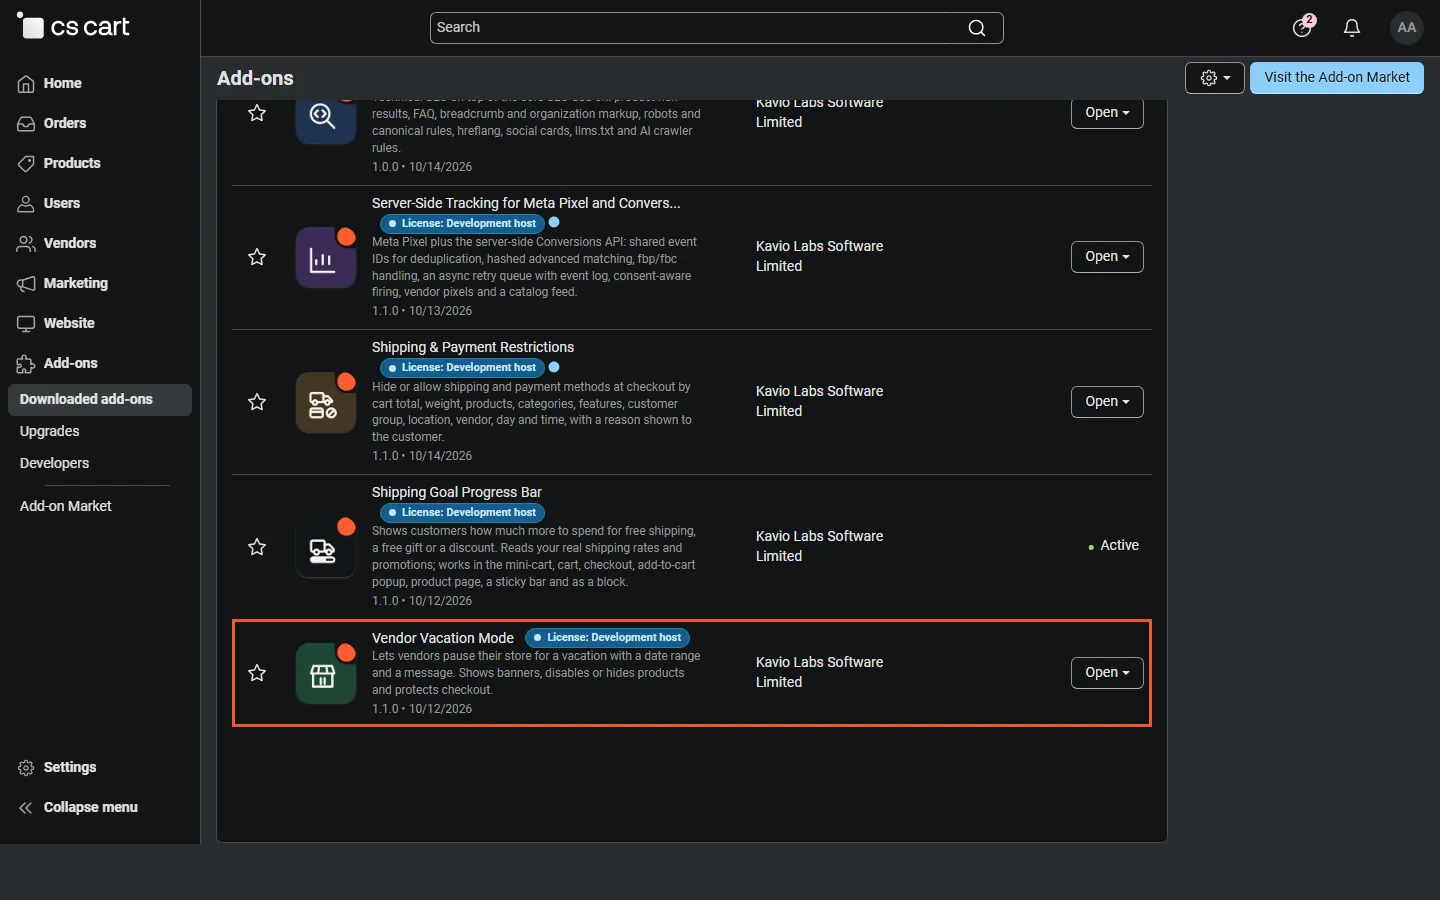Image resolution: width=1440 pixels, height=900 pixels.
Task: Open the Website menu item
Action: 69,324
